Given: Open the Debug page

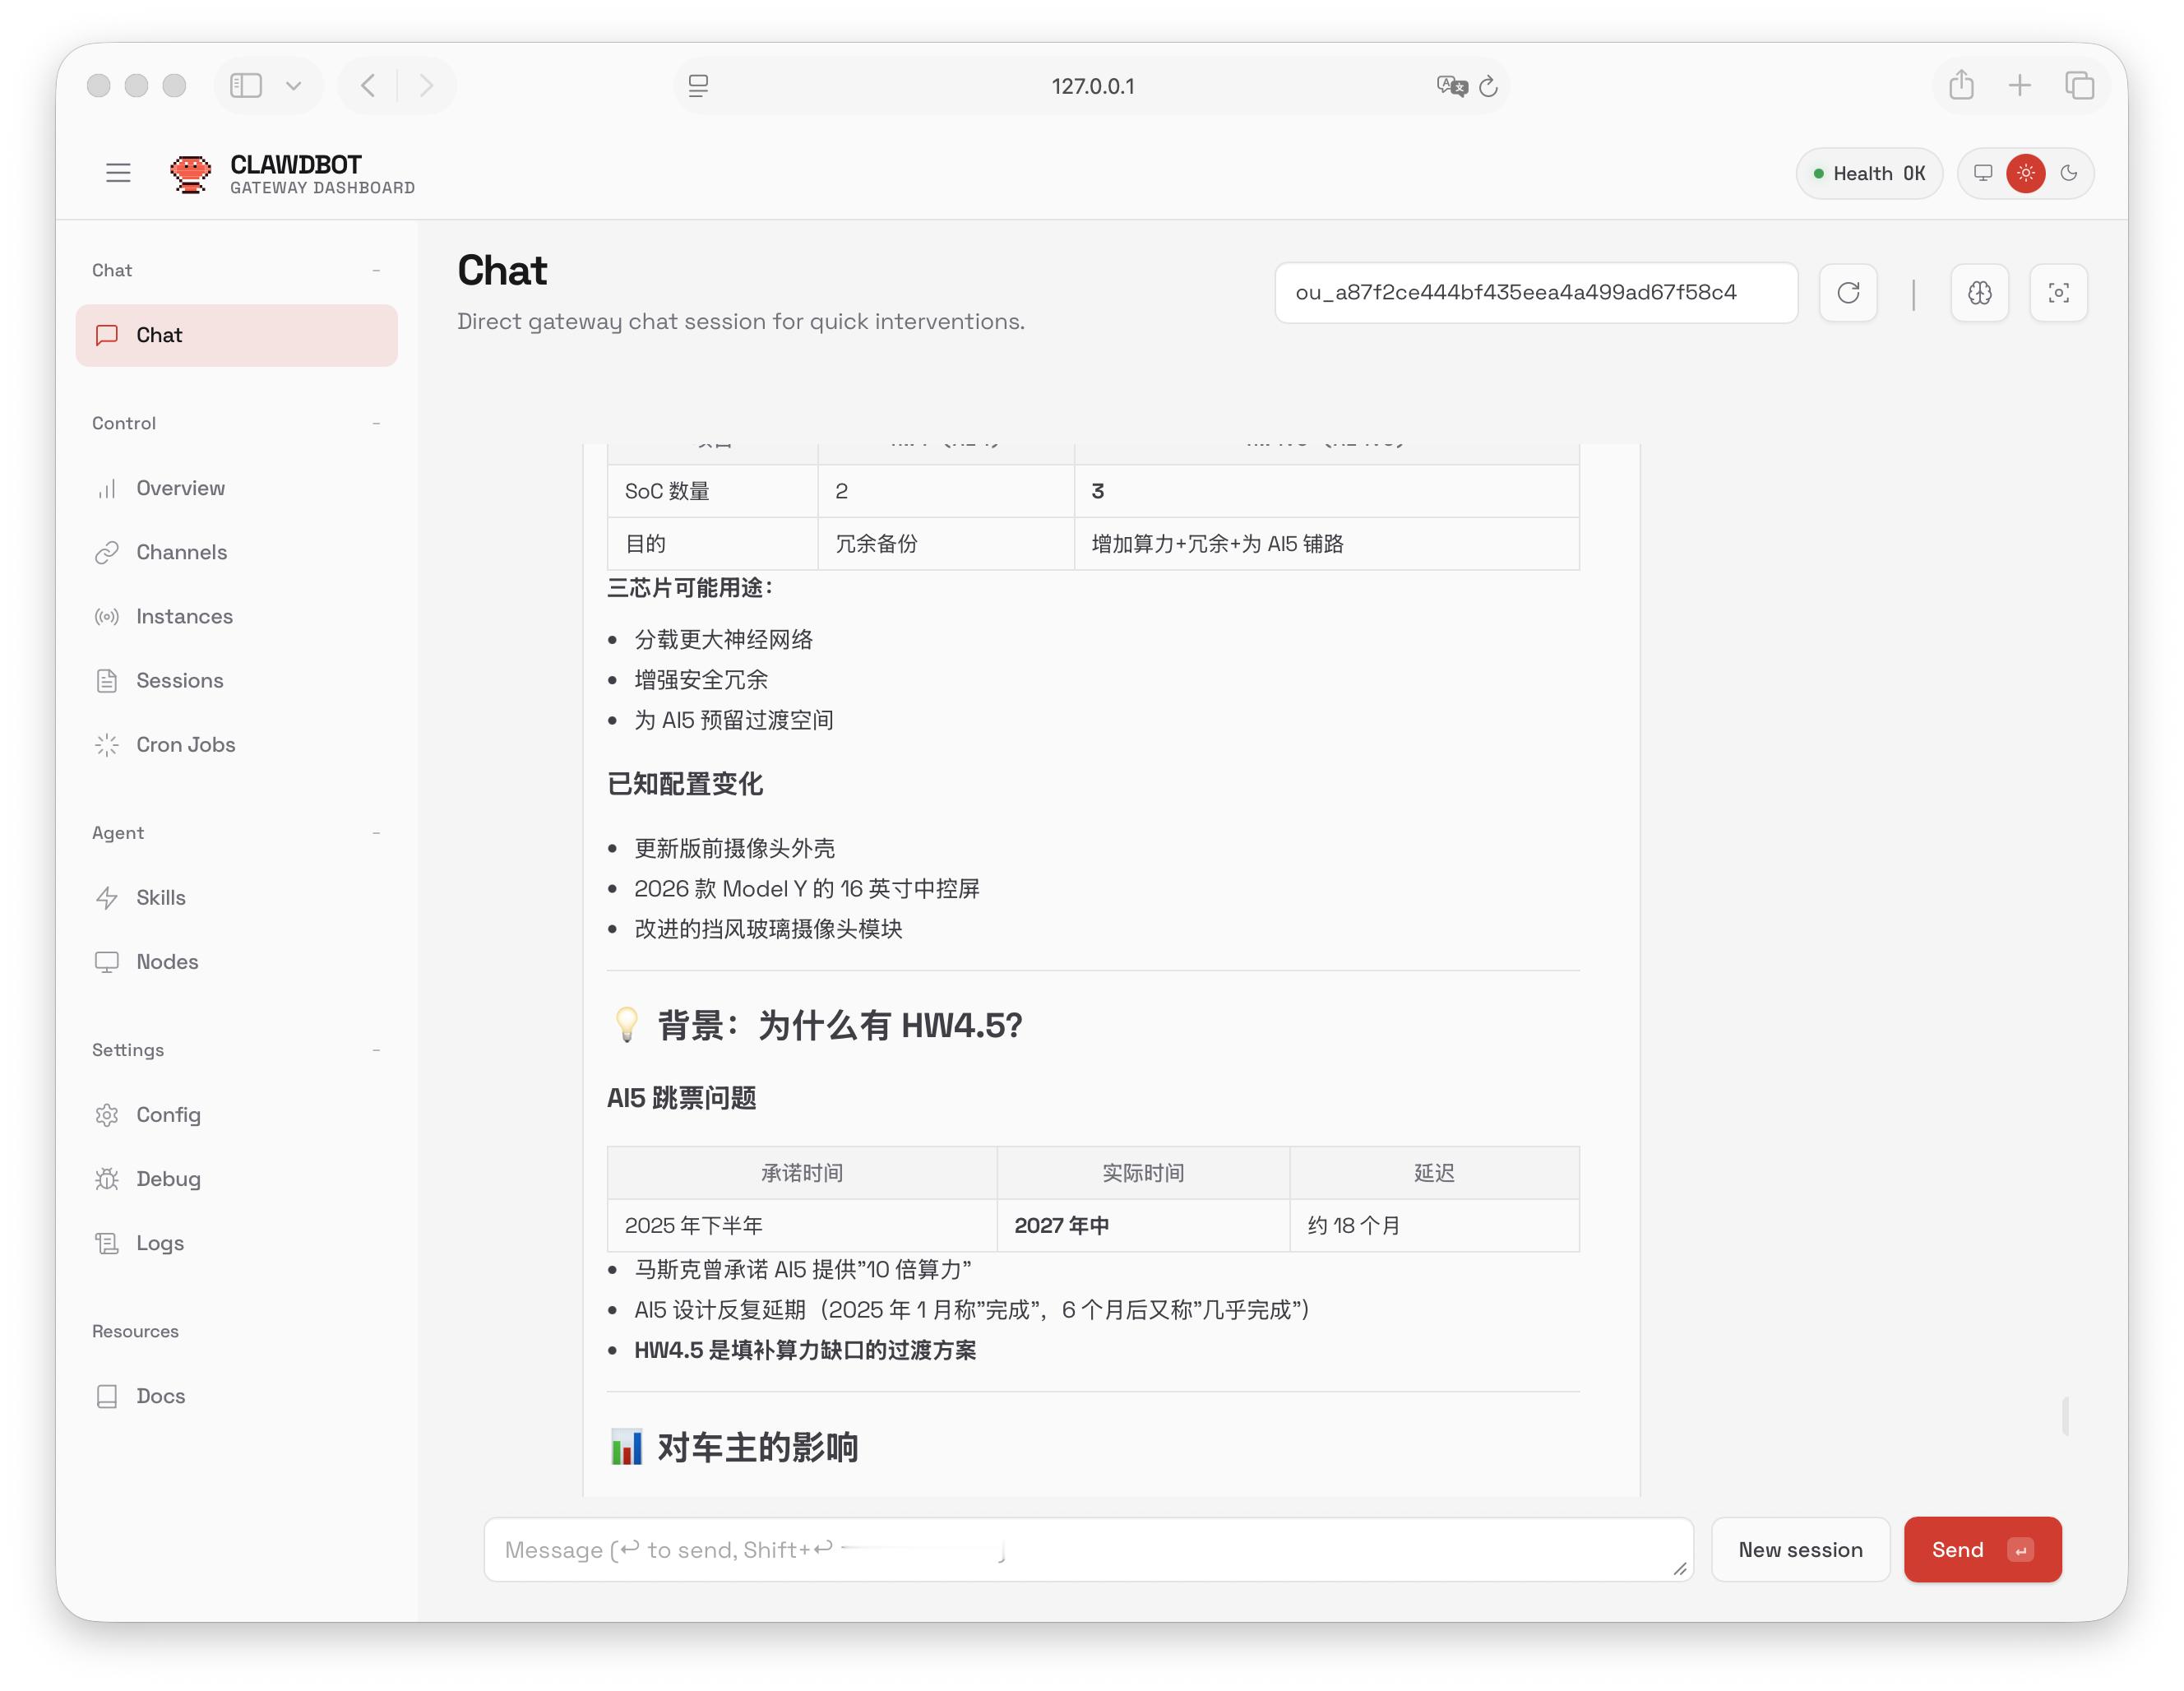Looking at the screenshot, I should [x=168, y=1179].
